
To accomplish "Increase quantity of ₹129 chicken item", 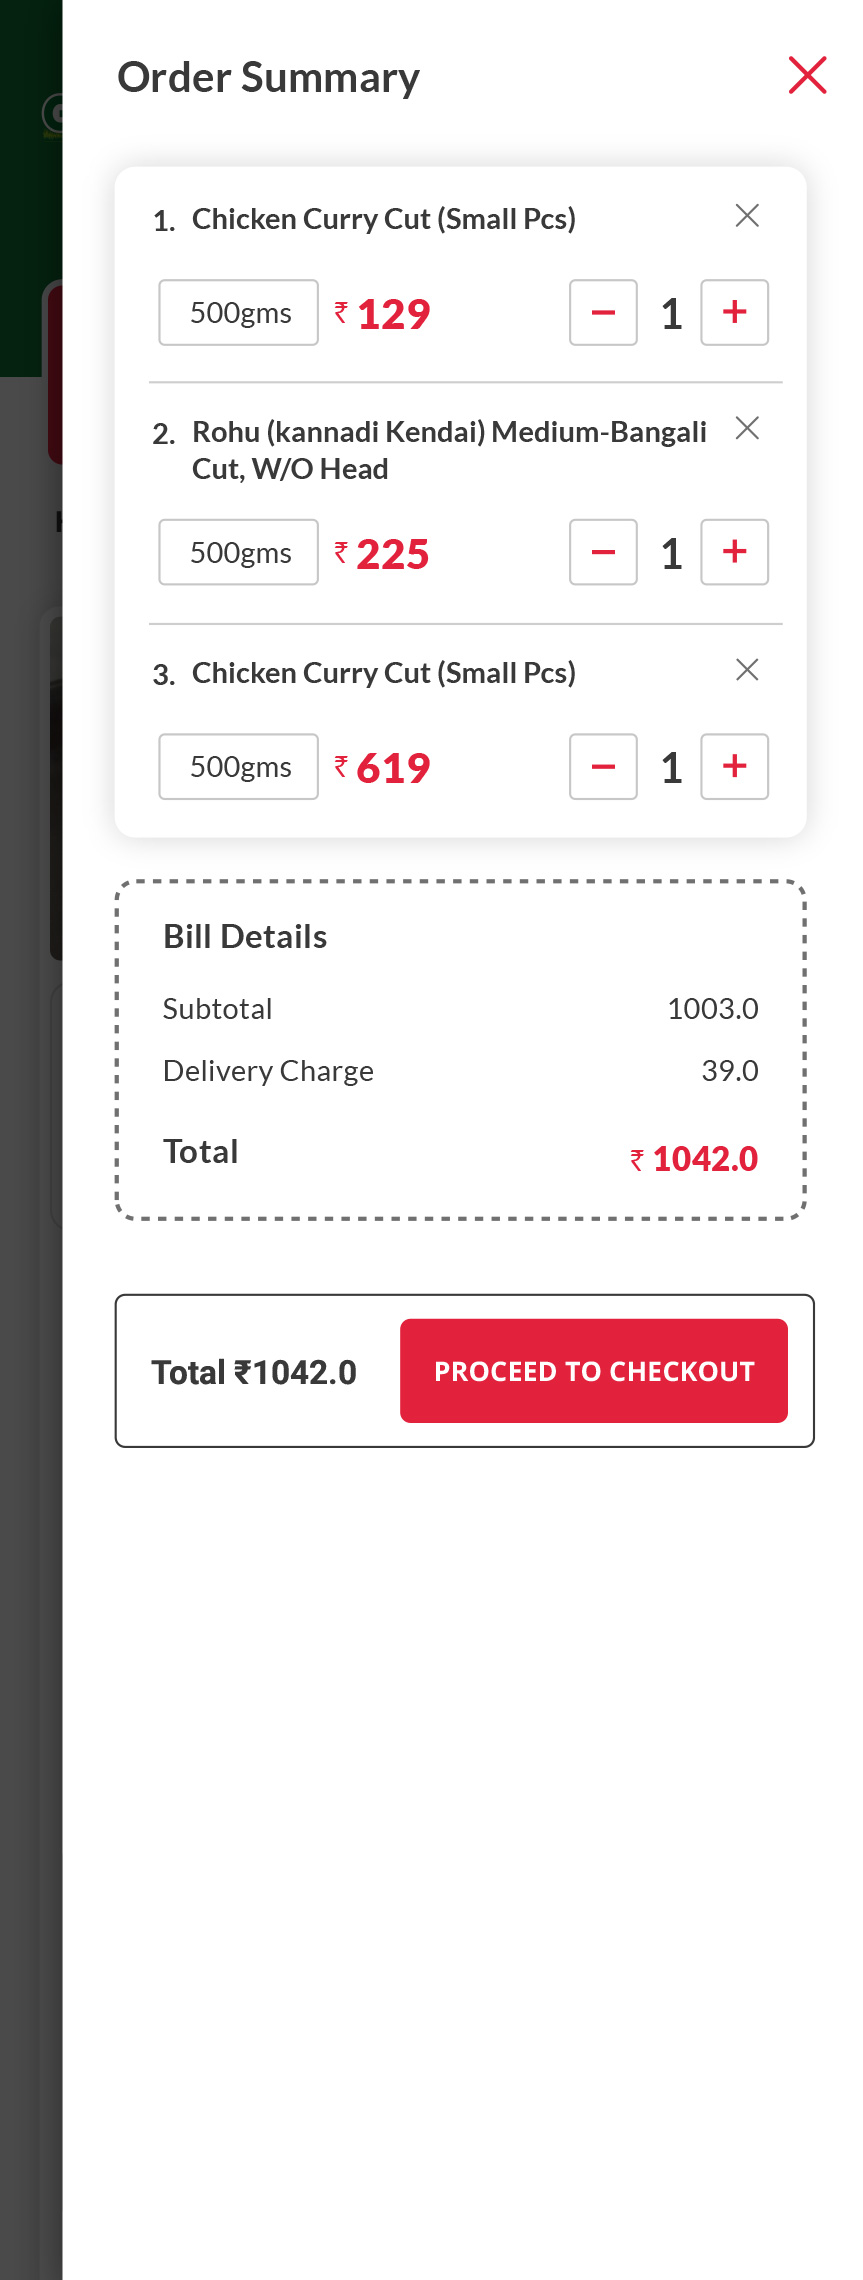I will click(734, 313).
